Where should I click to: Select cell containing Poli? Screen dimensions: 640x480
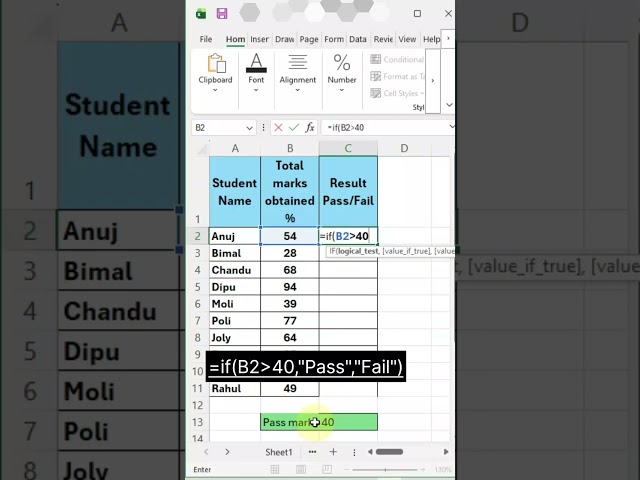pyautogui.click(x=235, y=321)
